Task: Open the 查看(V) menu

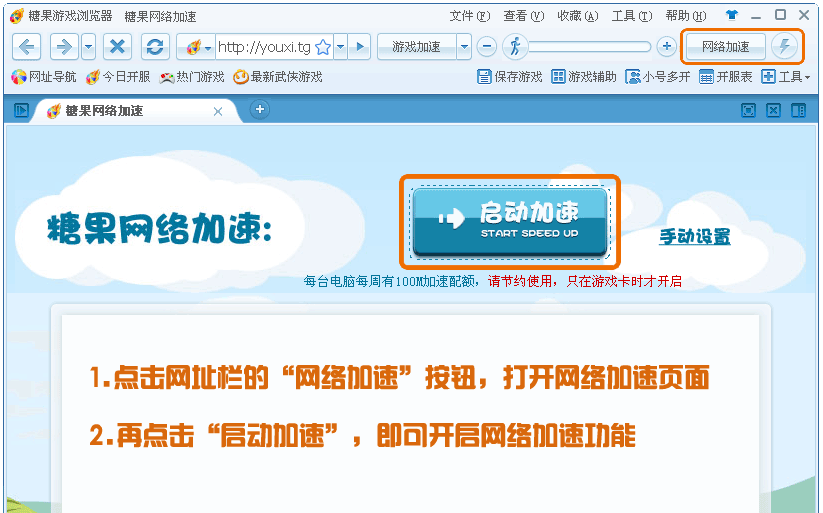Action: (524, 16)
